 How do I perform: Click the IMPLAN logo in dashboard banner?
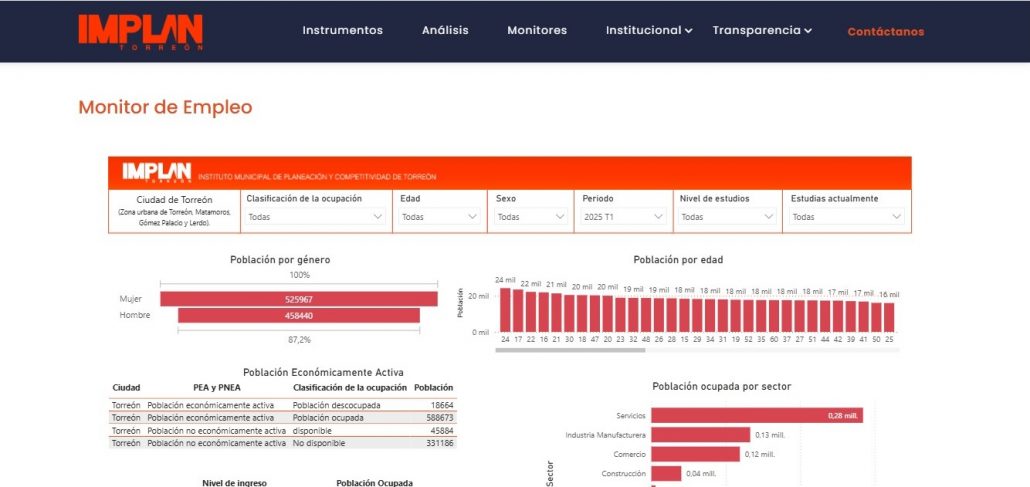156,173
